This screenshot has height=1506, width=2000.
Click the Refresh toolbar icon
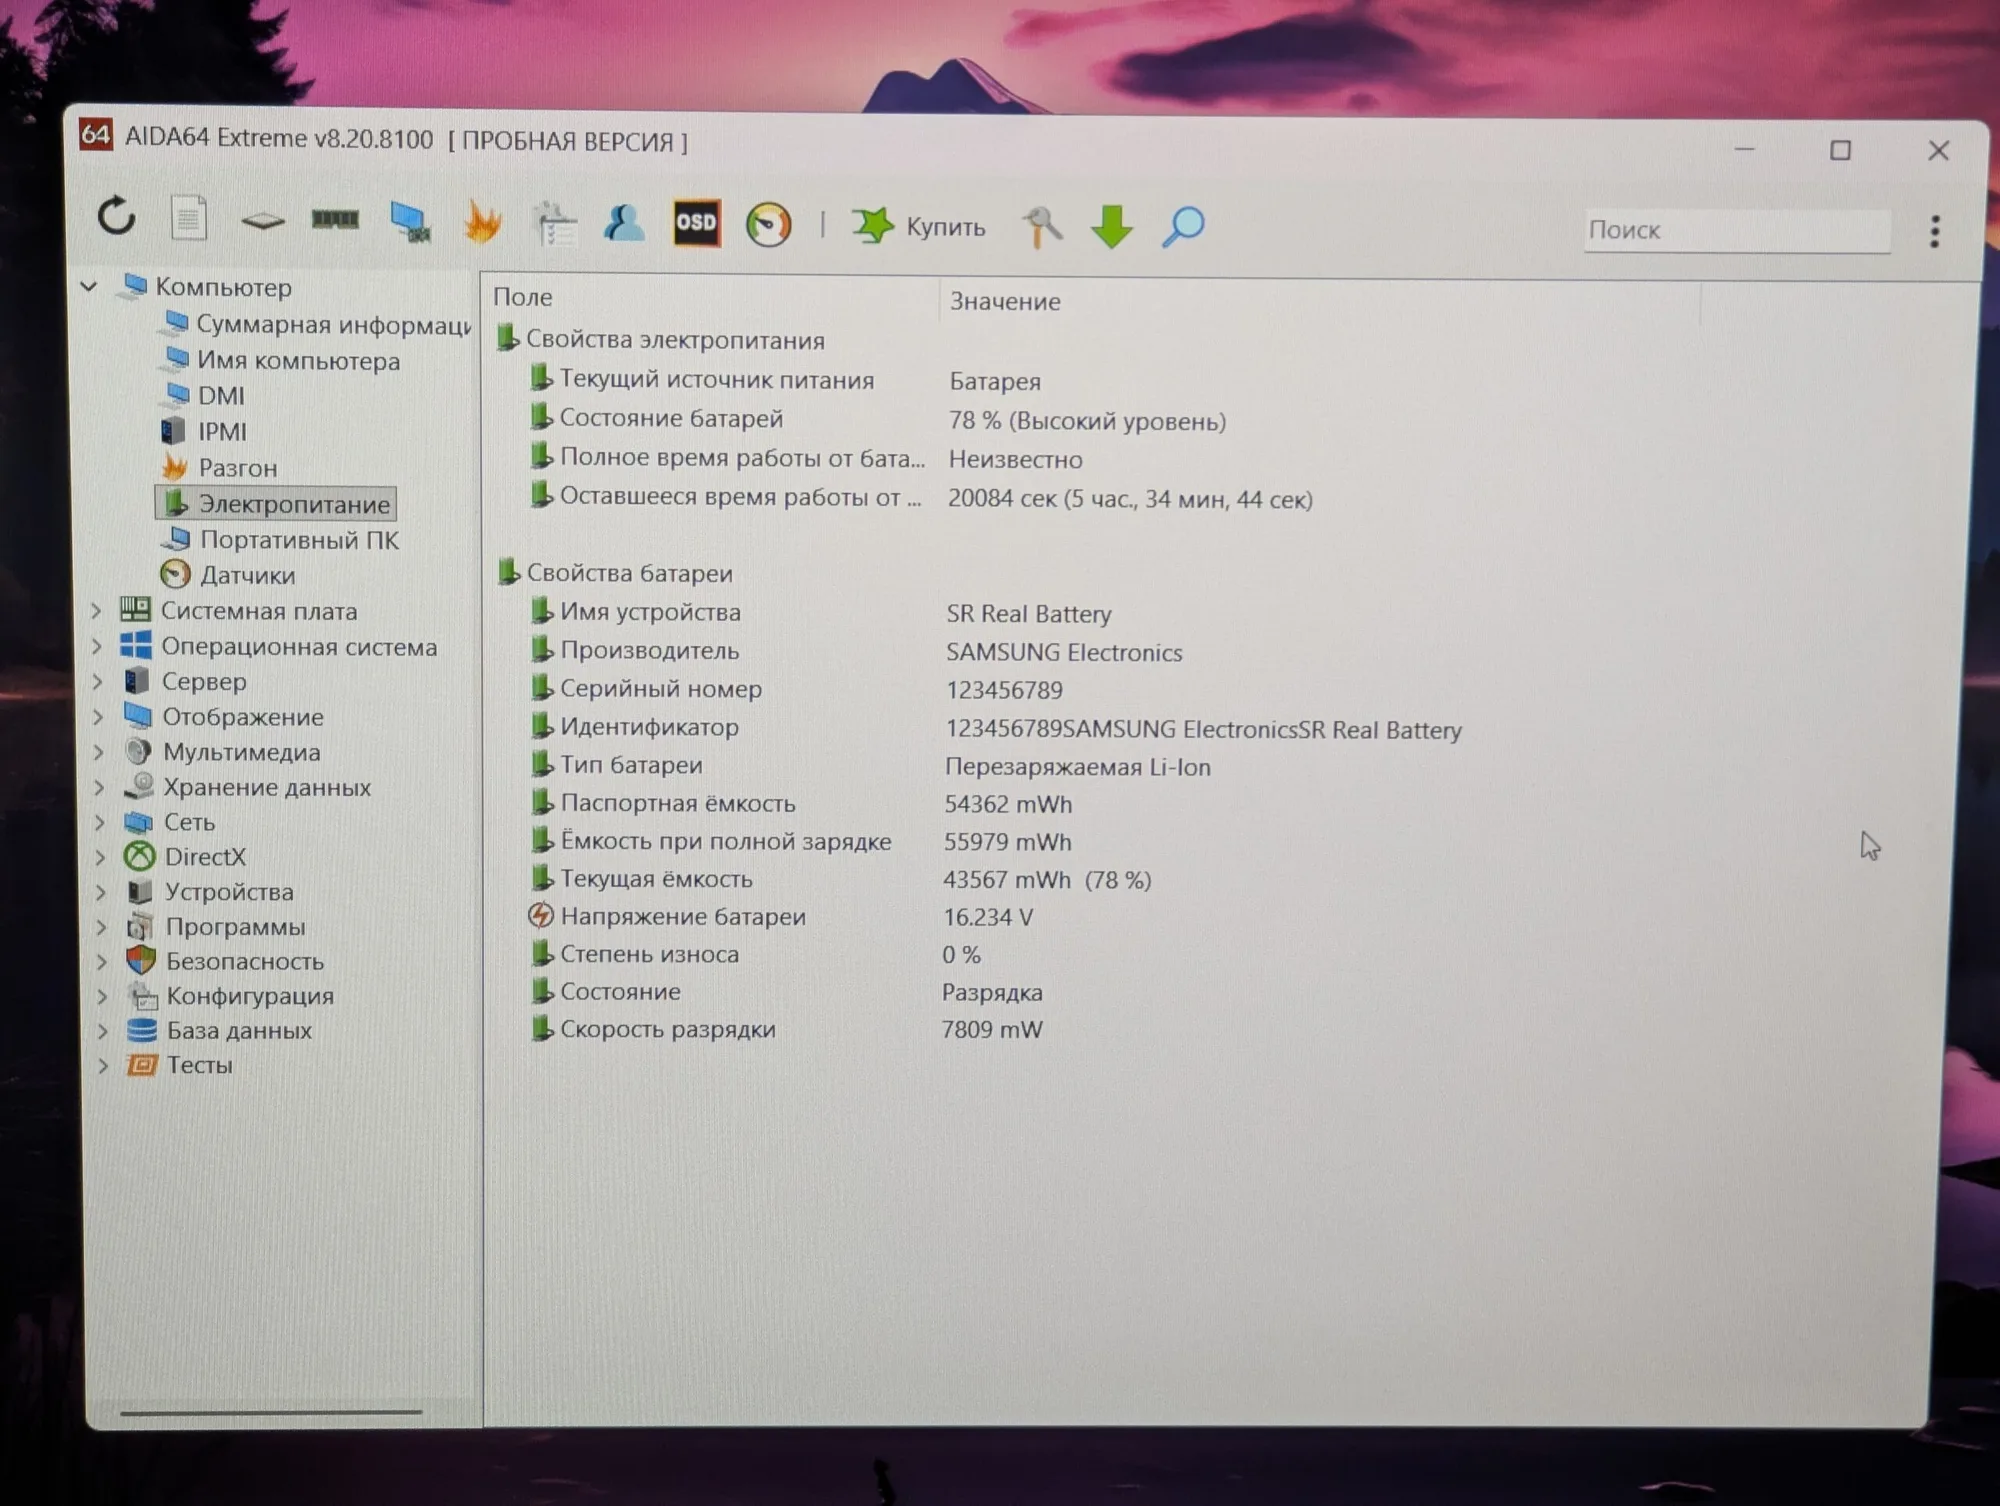(117, 216)
